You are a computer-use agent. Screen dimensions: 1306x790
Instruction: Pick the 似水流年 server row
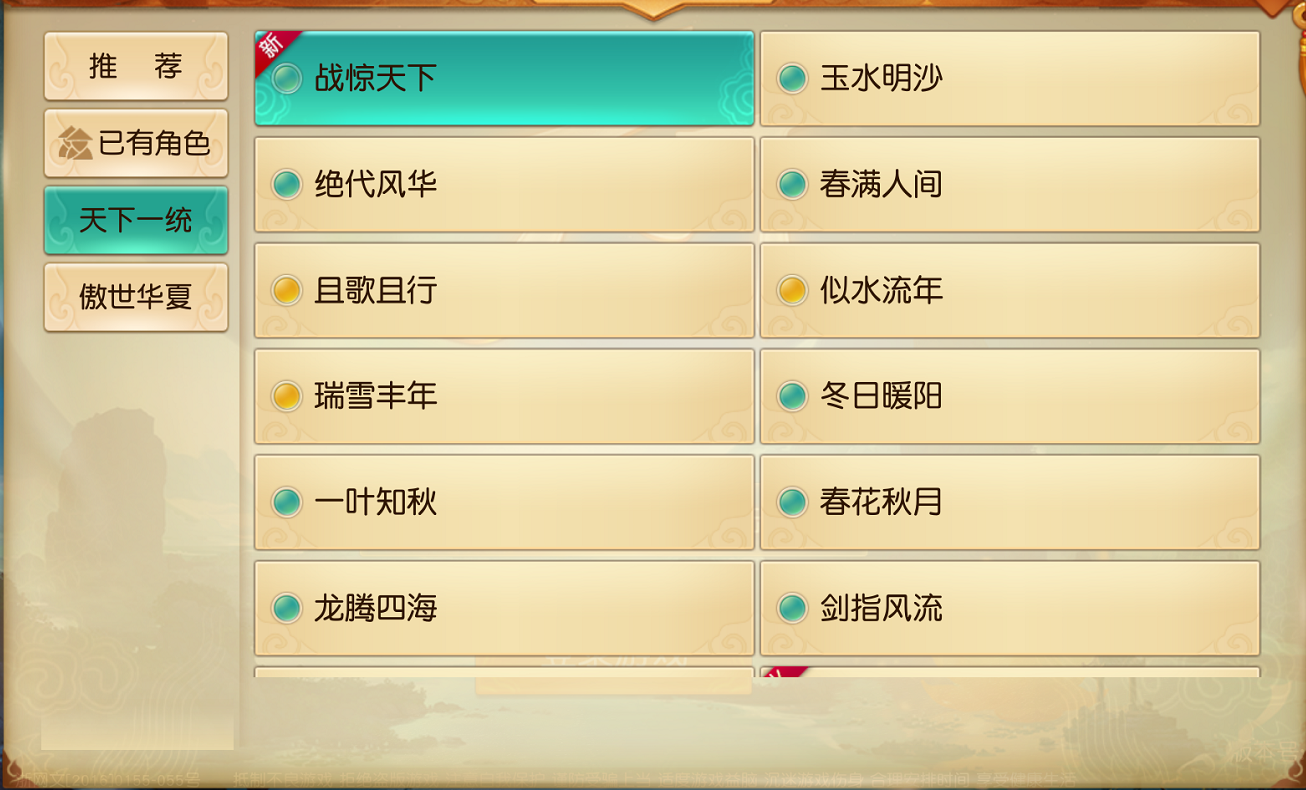pyautogui.click(x=1009, y=290)
